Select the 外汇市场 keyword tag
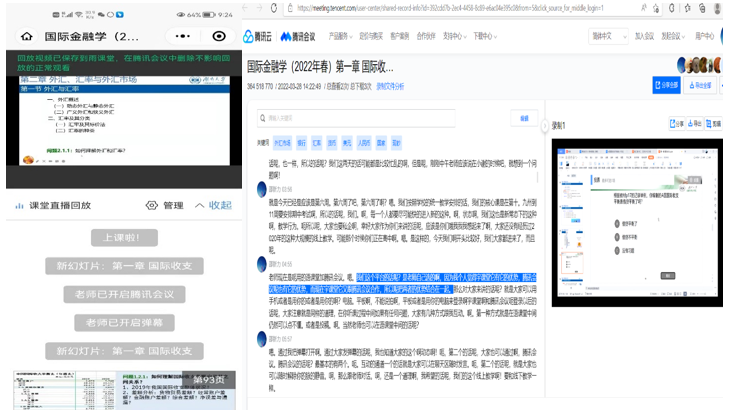 [284, 142]
